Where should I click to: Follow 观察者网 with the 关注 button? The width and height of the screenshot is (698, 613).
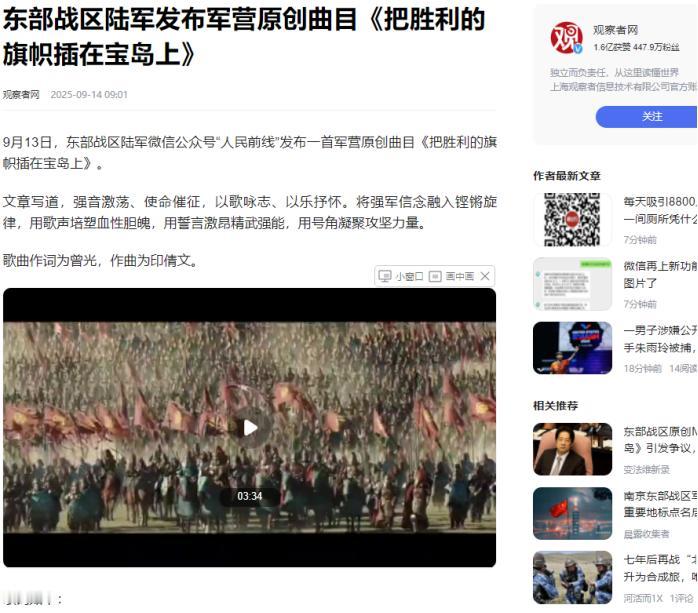point(646,117)
